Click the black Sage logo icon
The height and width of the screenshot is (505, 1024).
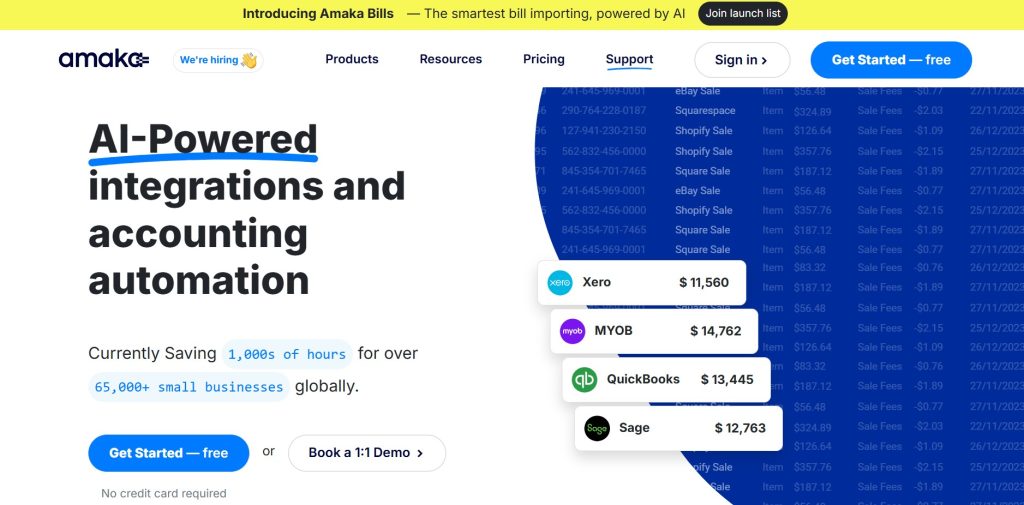point(597,429)
